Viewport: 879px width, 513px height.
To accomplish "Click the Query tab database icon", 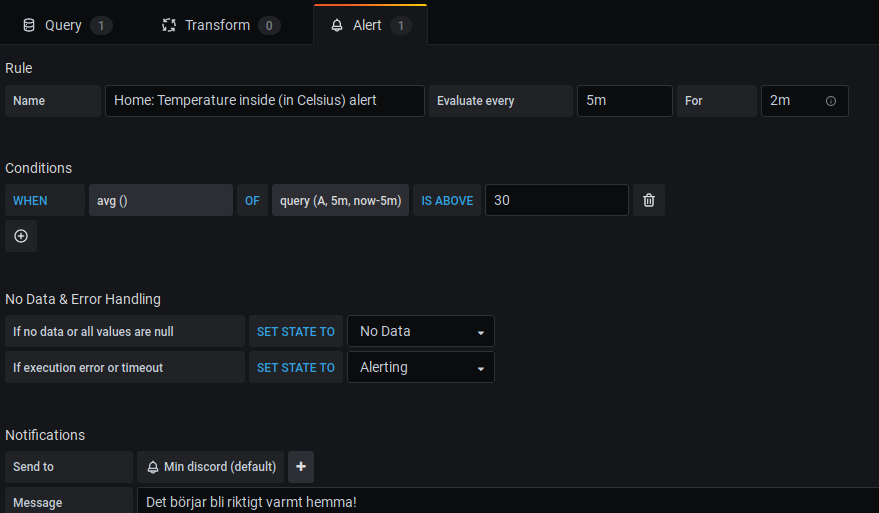I will (x=28, y=25).
